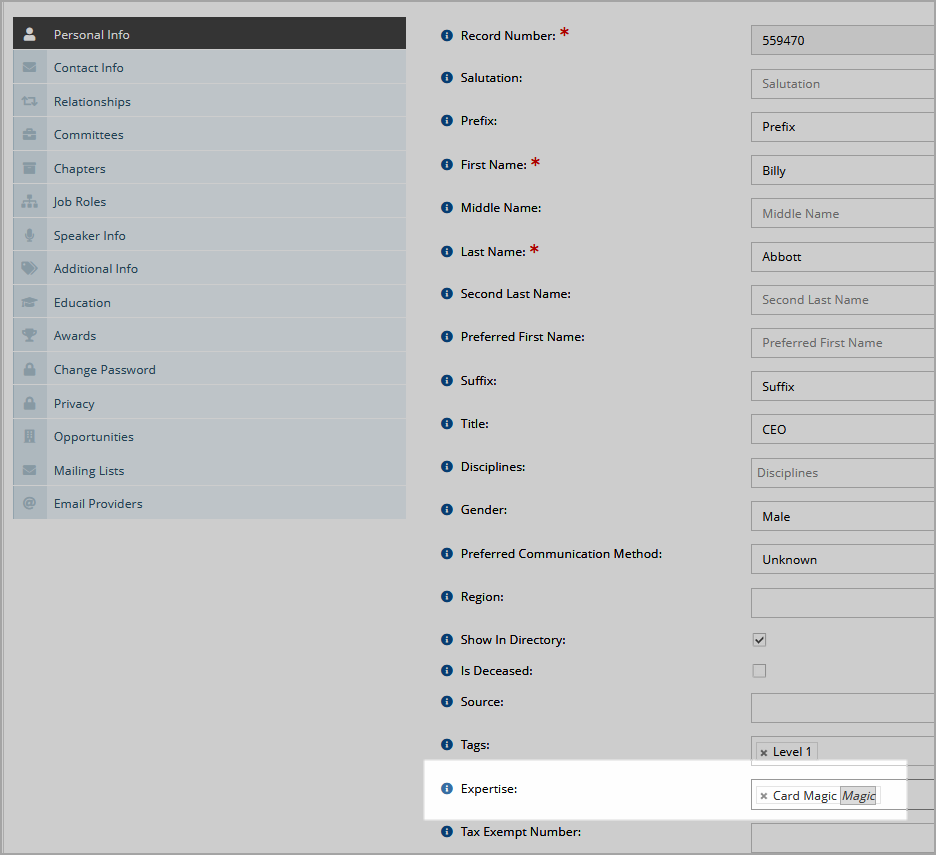Go to the Change Password section
The image size is (936, 855).
coord(210,370)
